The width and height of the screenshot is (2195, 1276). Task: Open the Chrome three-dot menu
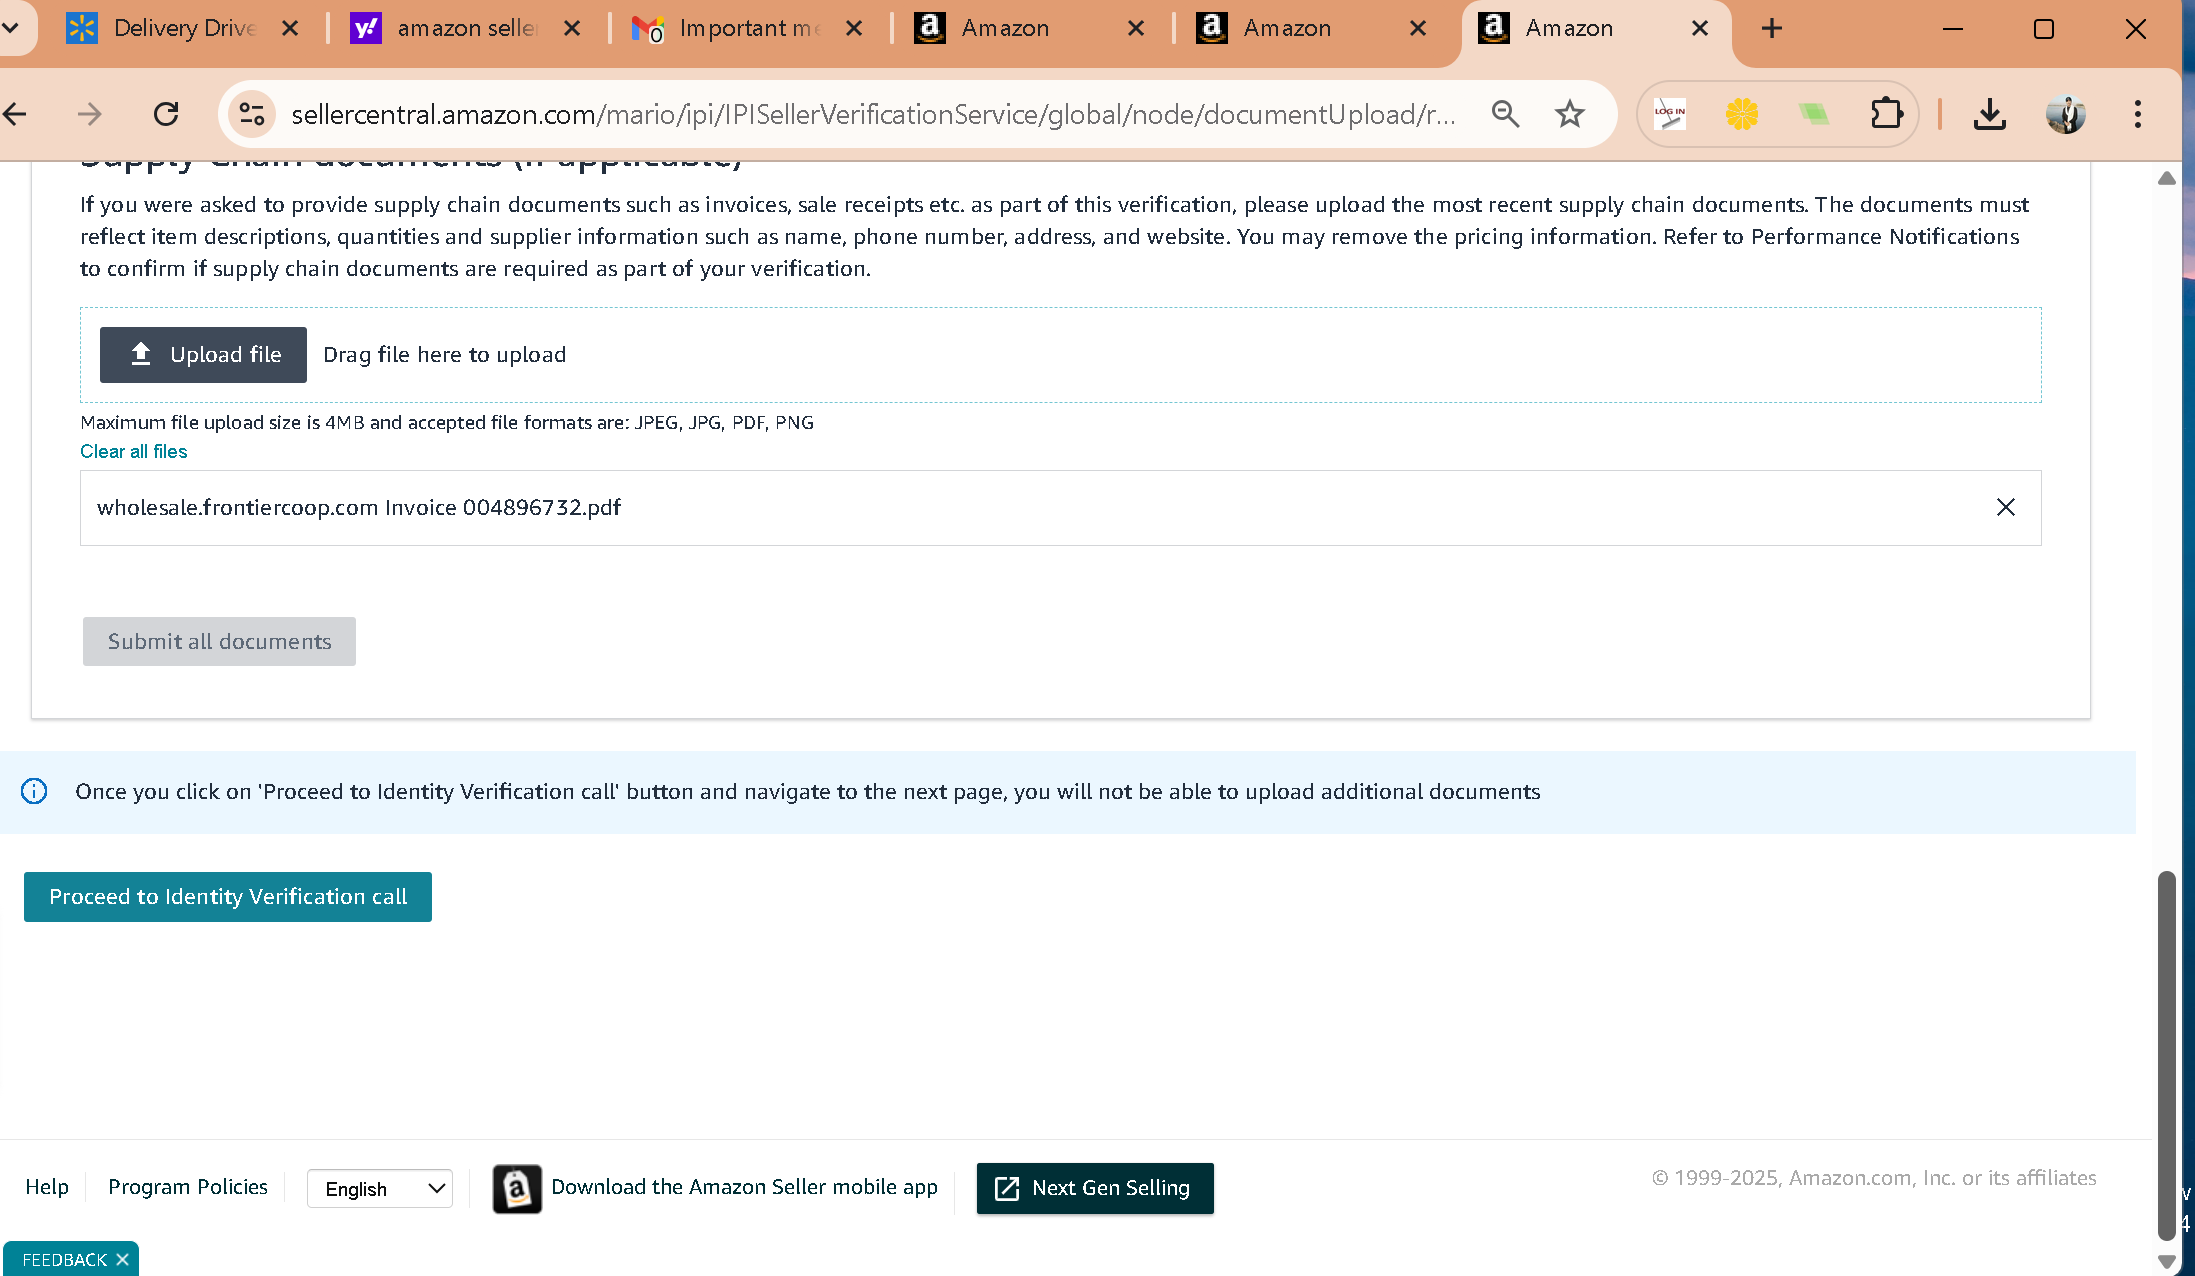click(2138, 114)
